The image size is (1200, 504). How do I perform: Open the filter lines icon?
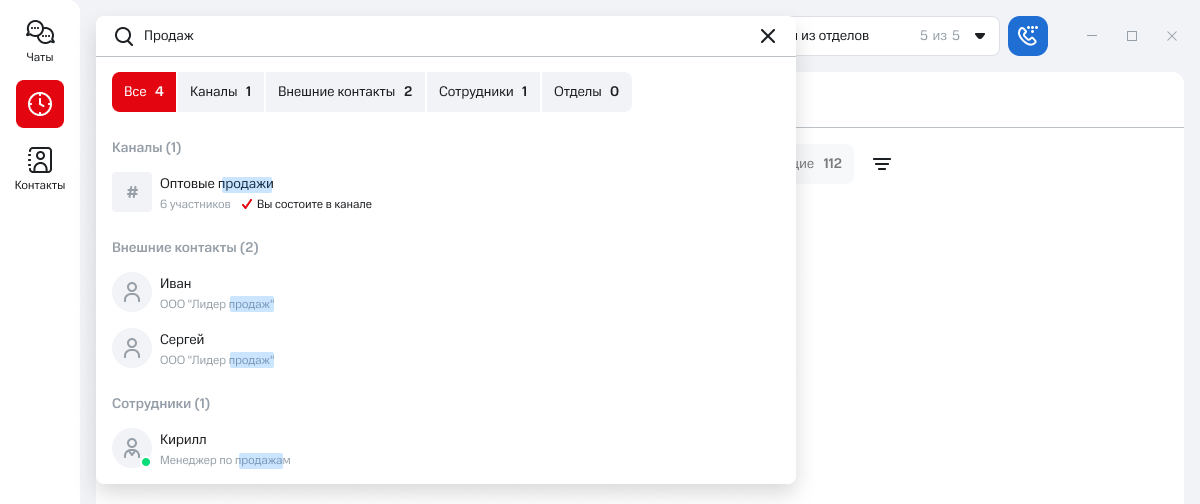click(x=881, y=164)
